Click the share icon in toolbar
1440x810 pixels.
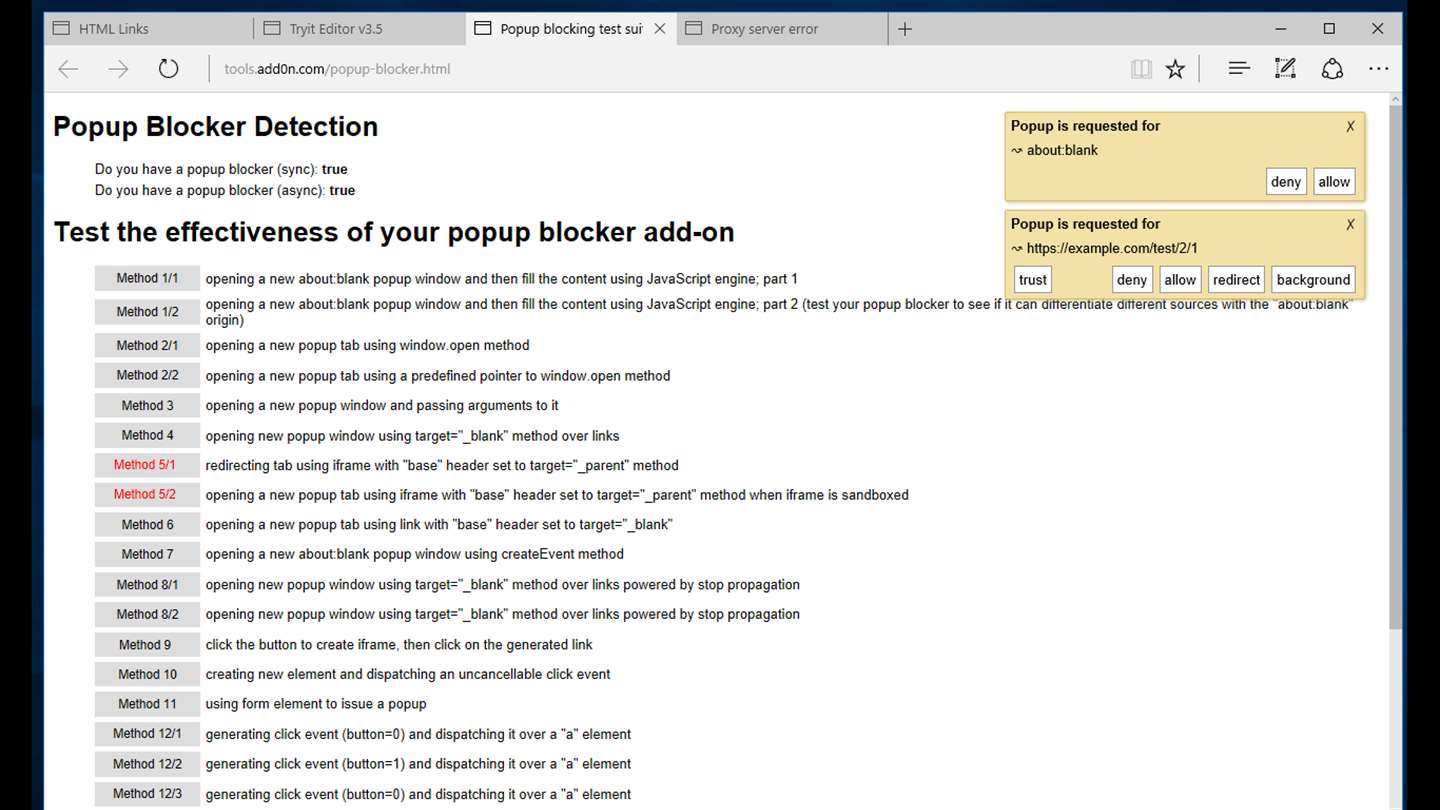pos(1332,69)
